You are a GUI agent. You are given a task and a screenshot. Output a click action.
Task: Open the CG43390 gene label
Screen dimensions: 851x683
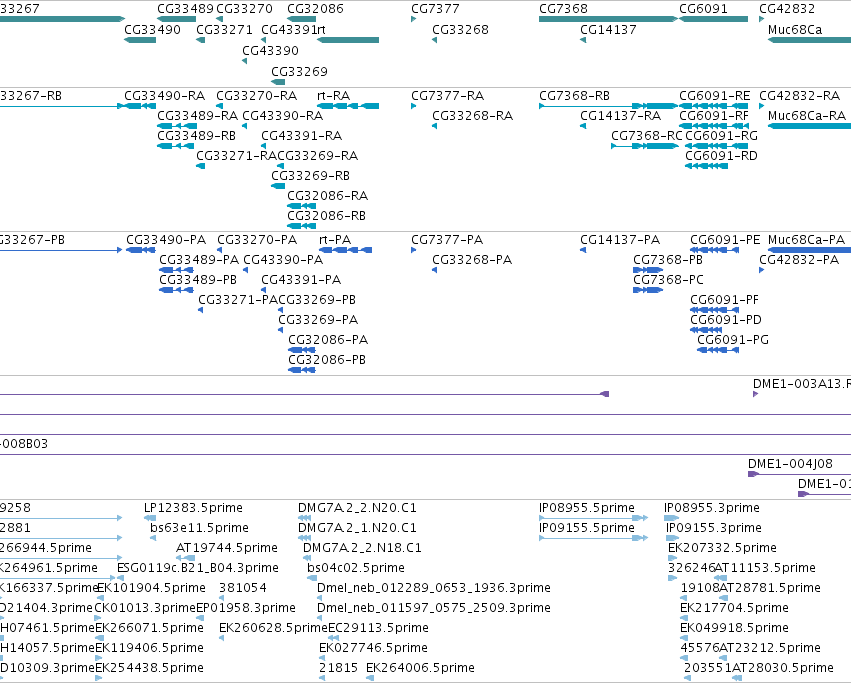(270, 50)
